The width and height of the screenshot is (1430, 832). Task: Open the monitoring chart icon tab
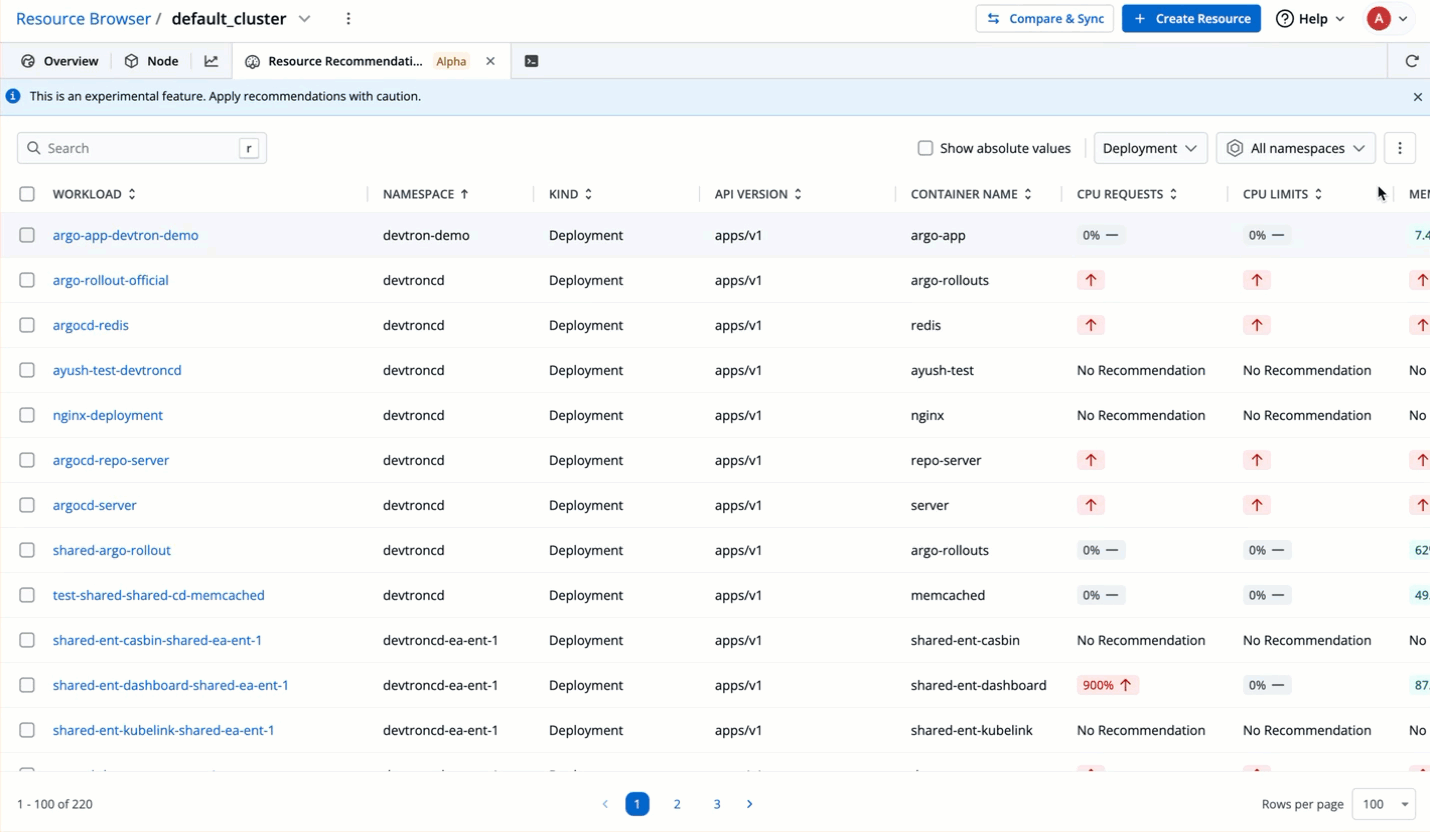[x=211, y=61]
